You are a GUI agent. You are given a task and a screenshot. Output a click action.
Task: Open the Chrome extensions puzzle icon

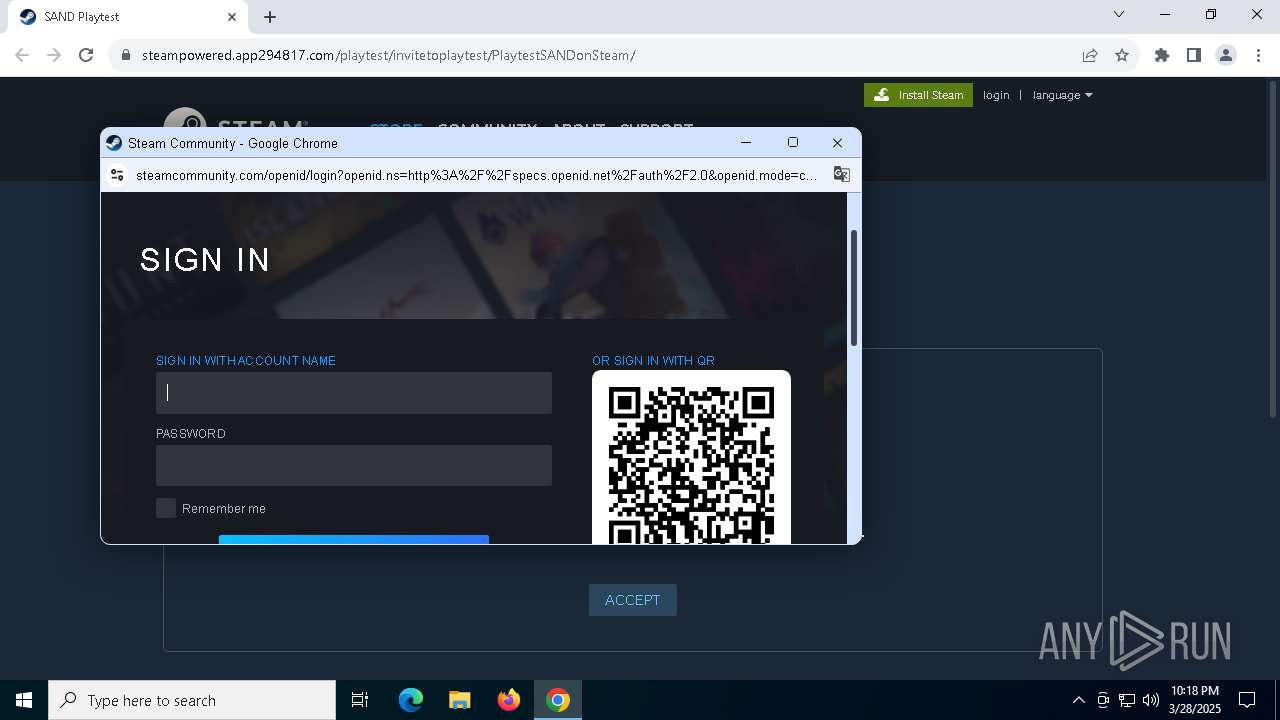[1162, 55]
